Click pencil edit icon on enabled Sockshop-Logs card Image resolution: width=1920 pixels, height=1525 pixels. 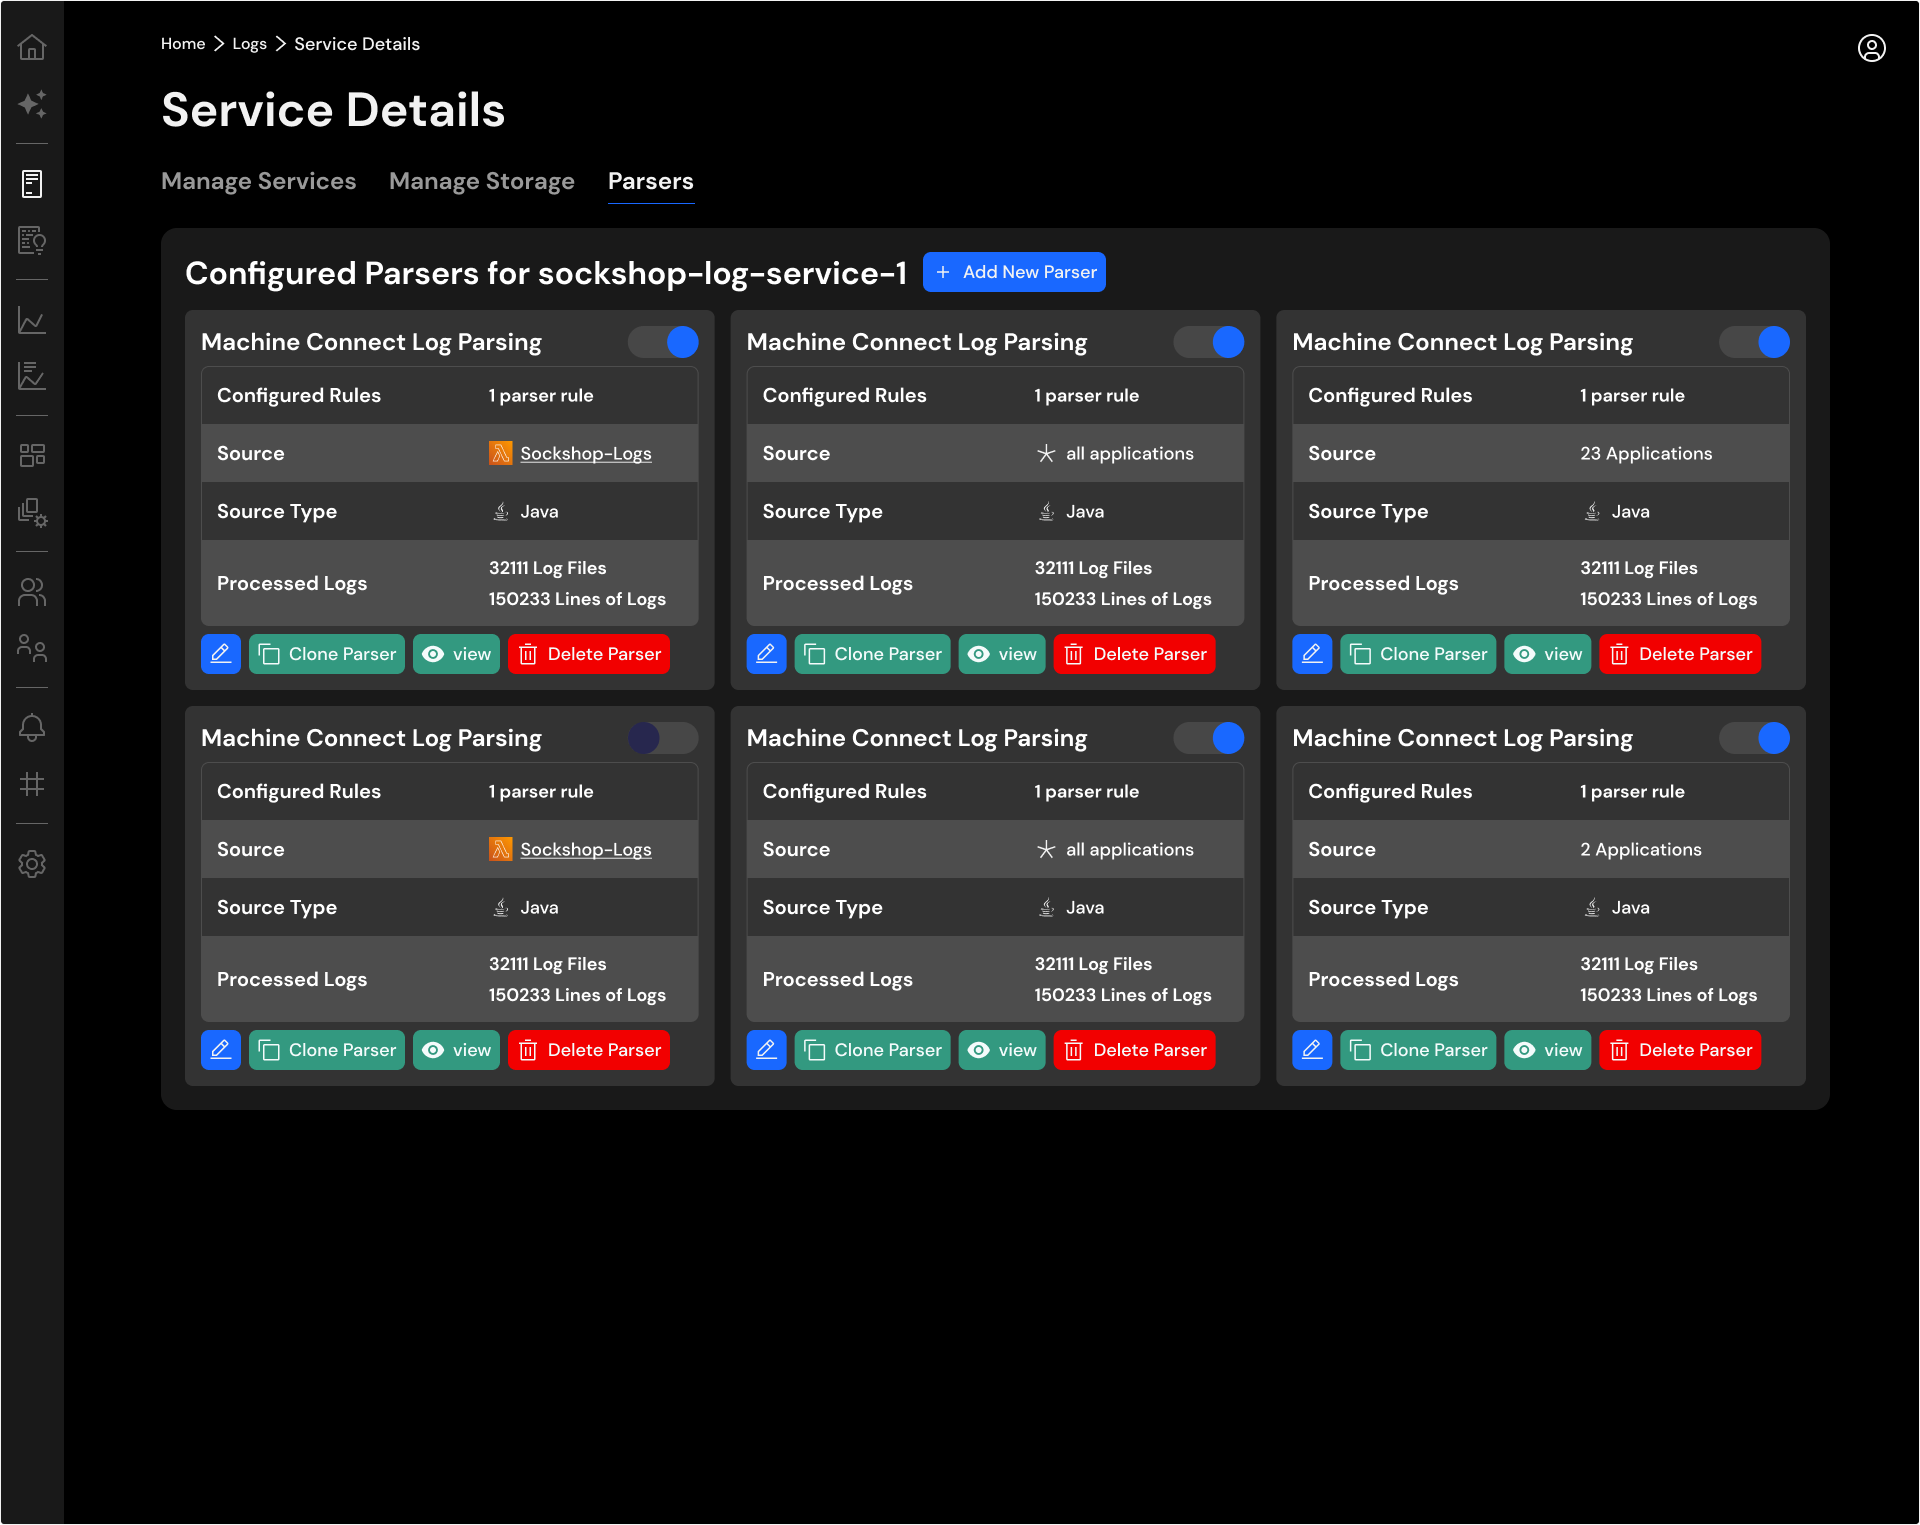[x=221, y=654]
